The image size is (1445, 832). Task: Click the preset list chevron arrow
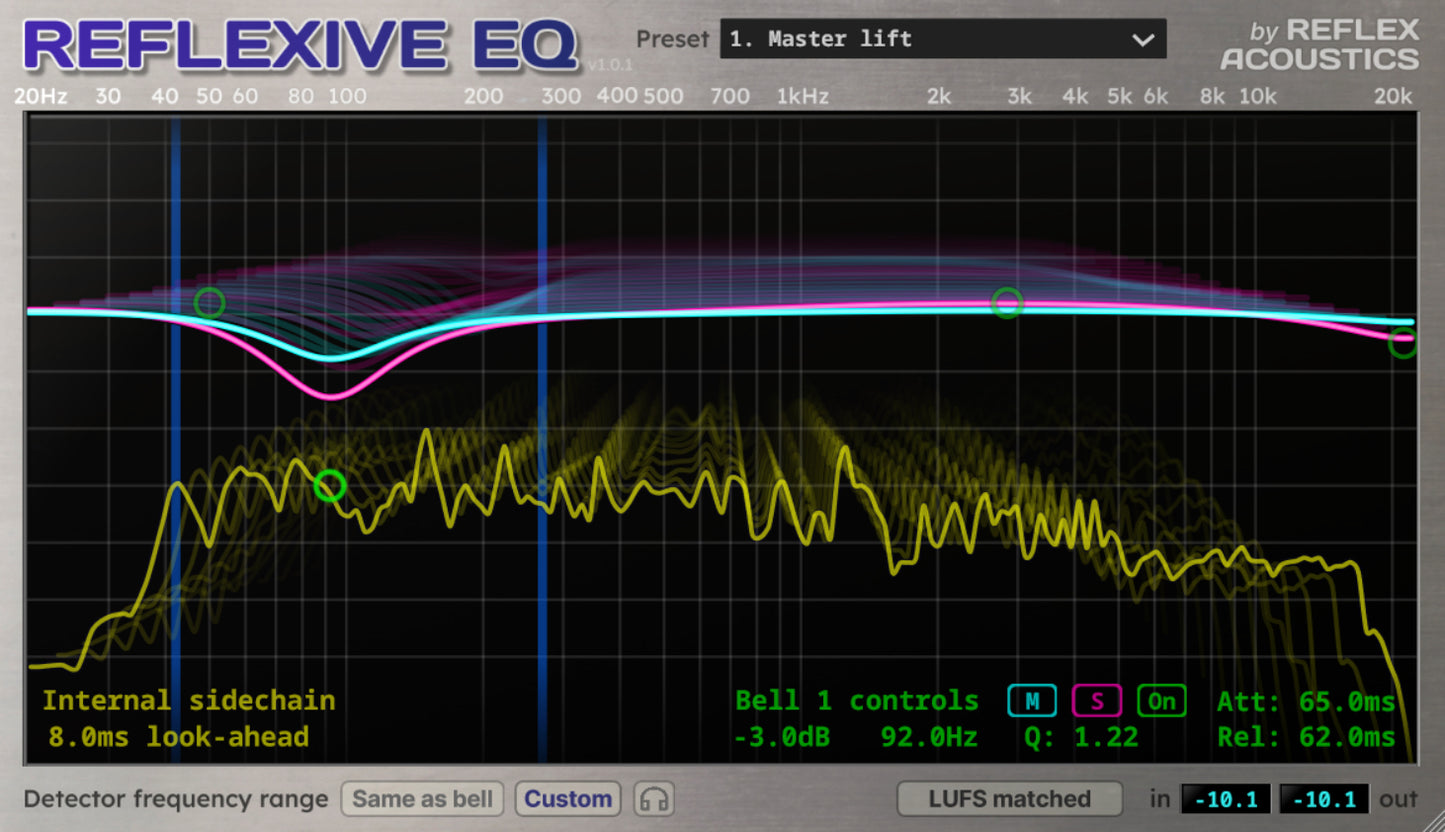[x=1143, y=41]
